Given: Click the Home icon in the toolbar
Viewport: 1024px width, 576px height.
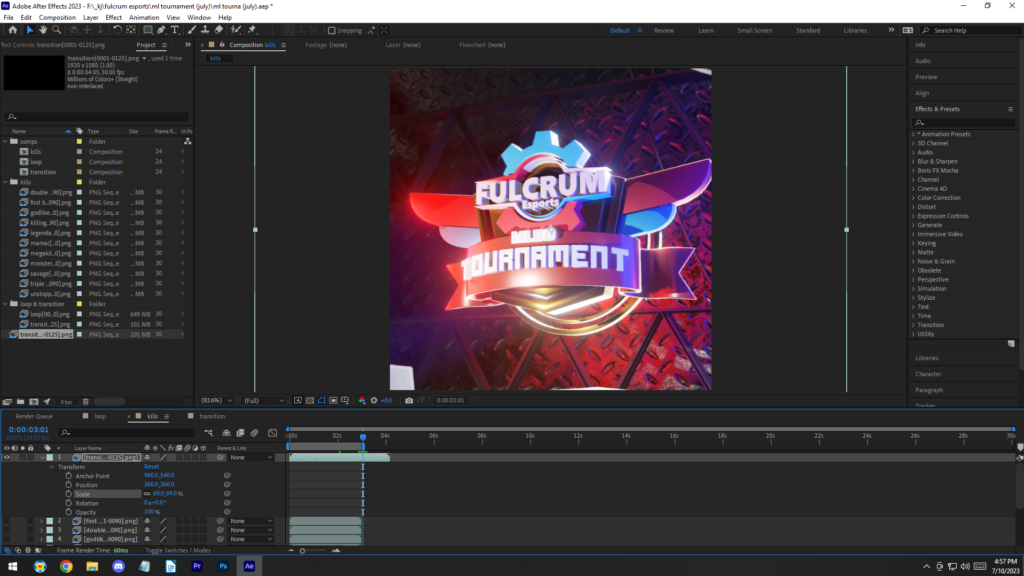Looking at the screenshot, I should pyautogui.click(x=13, y=30).
